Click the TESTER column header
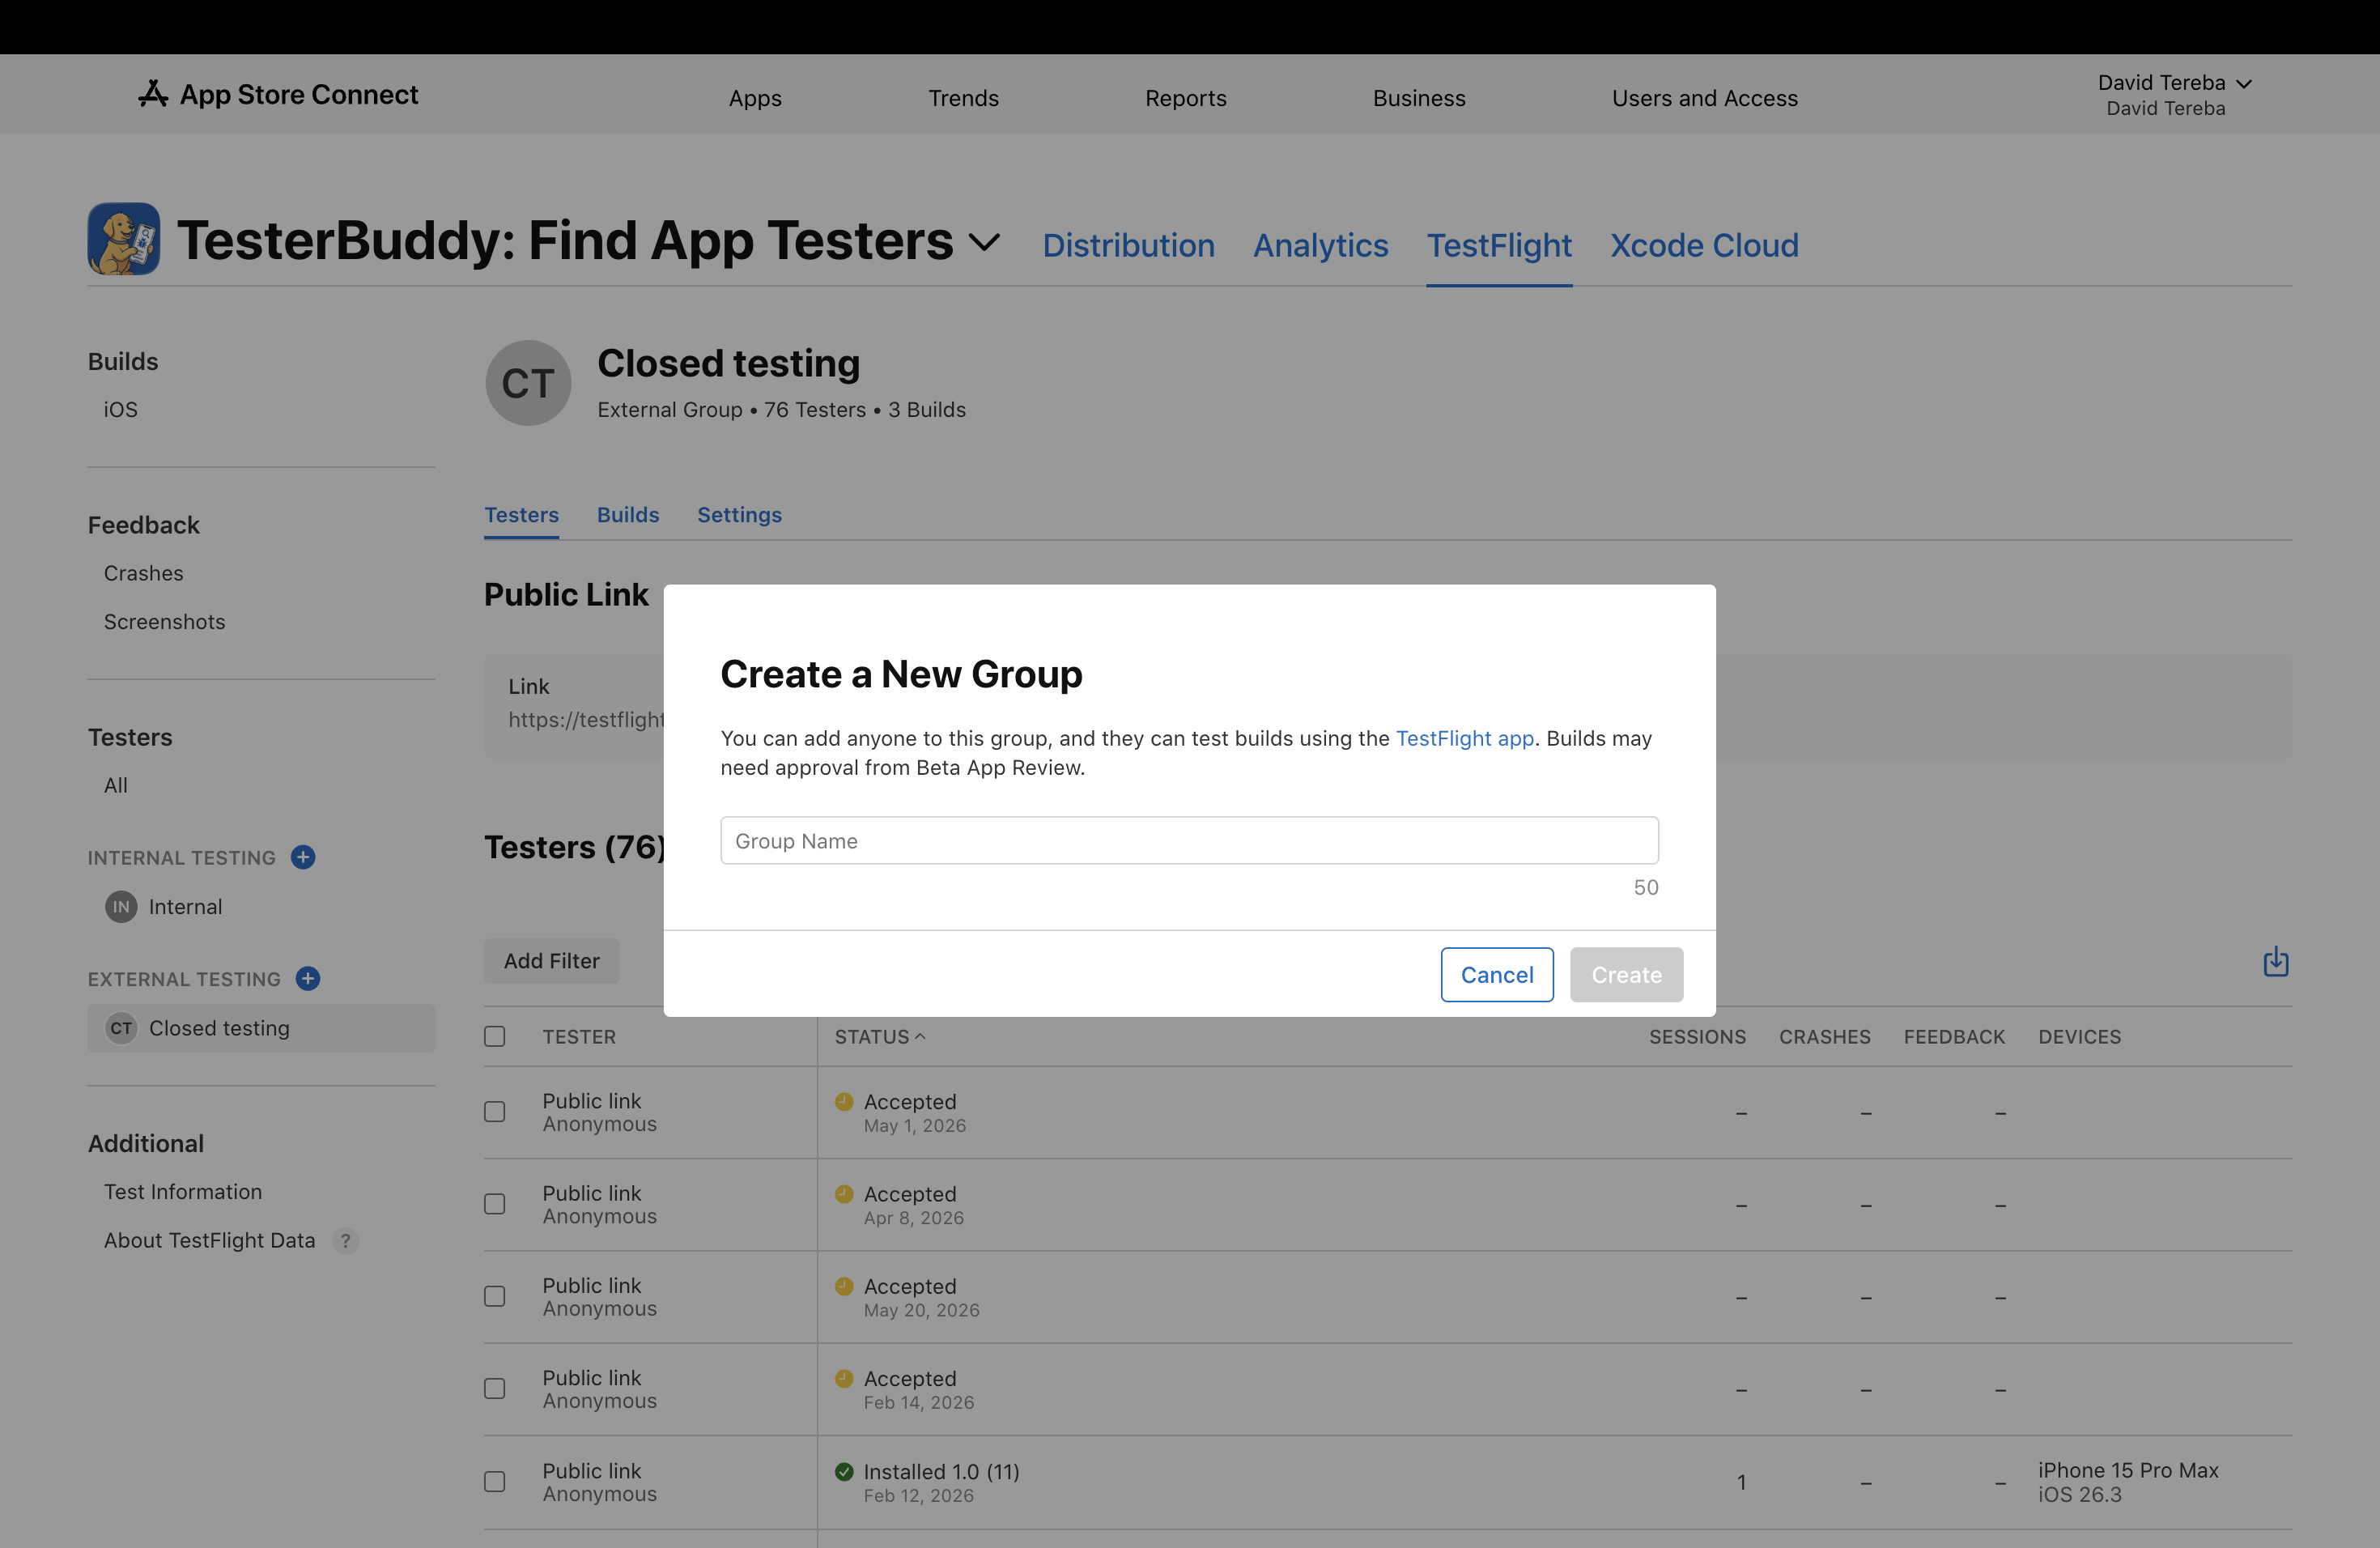 (579, 1037)
